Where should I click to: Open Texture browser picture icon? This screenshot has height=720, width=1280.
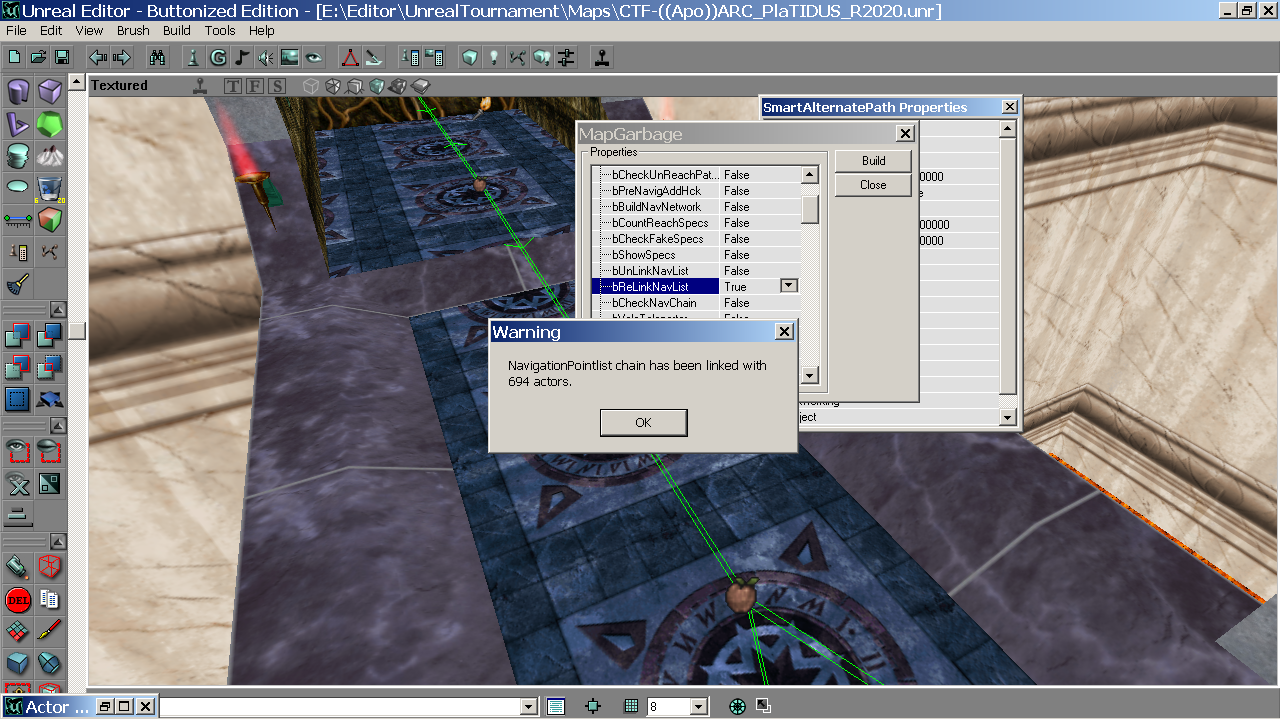point(290,57)
